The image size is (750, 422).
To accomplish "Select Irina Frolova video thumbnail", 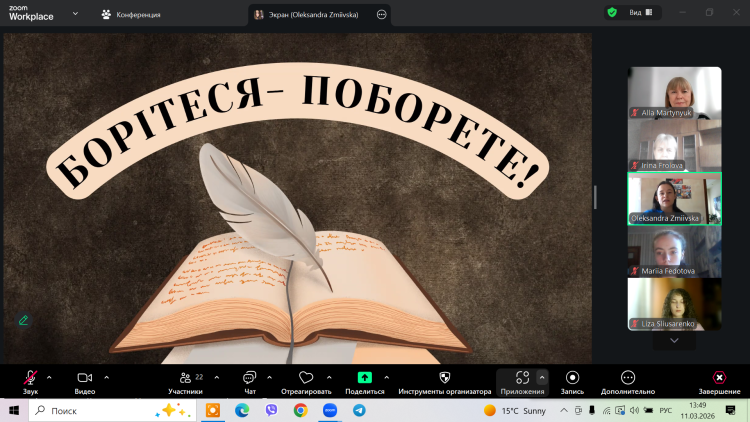I will tap(674, 145).
